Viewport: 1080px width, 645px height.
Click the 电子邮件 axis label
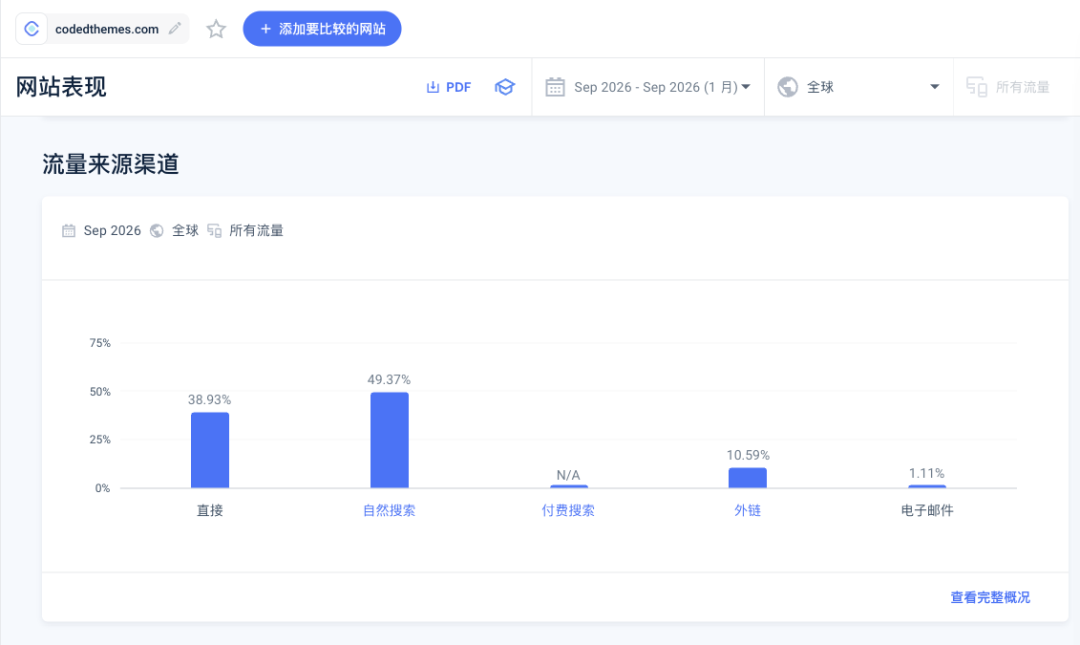(927, 511)
